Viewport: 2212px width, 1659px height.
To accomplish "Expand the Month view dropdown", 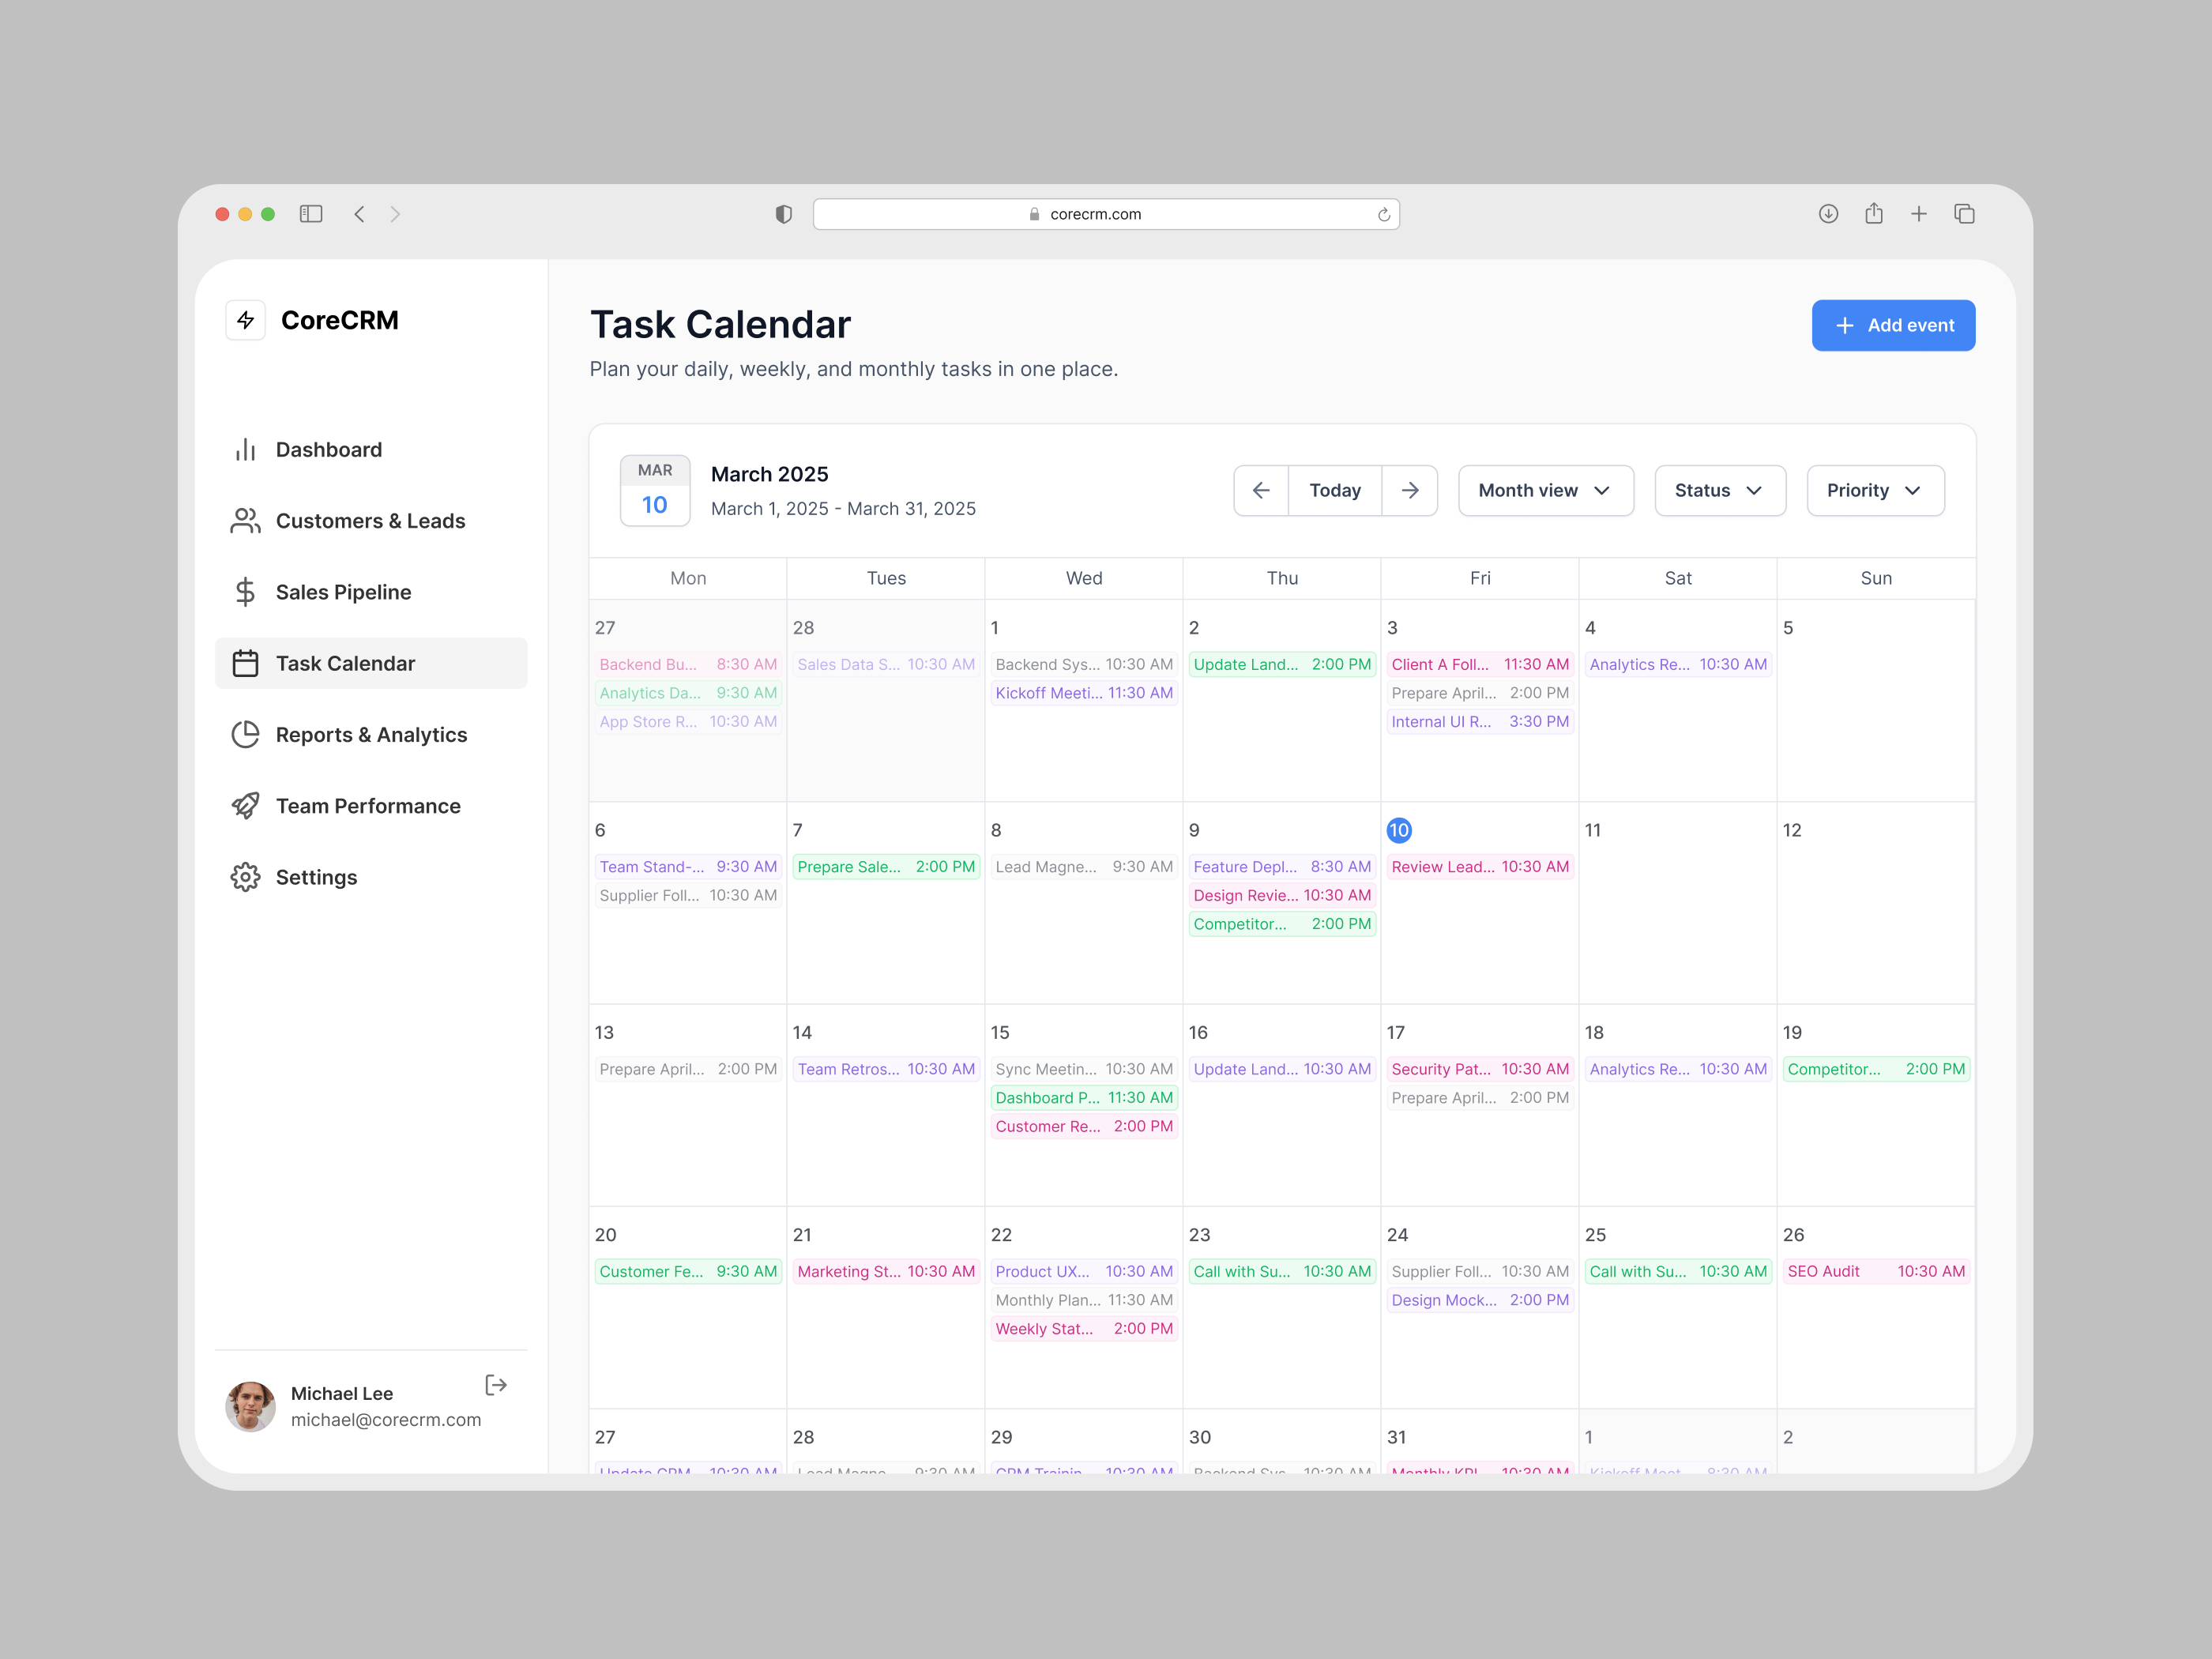I will [x=1545, y=490].
